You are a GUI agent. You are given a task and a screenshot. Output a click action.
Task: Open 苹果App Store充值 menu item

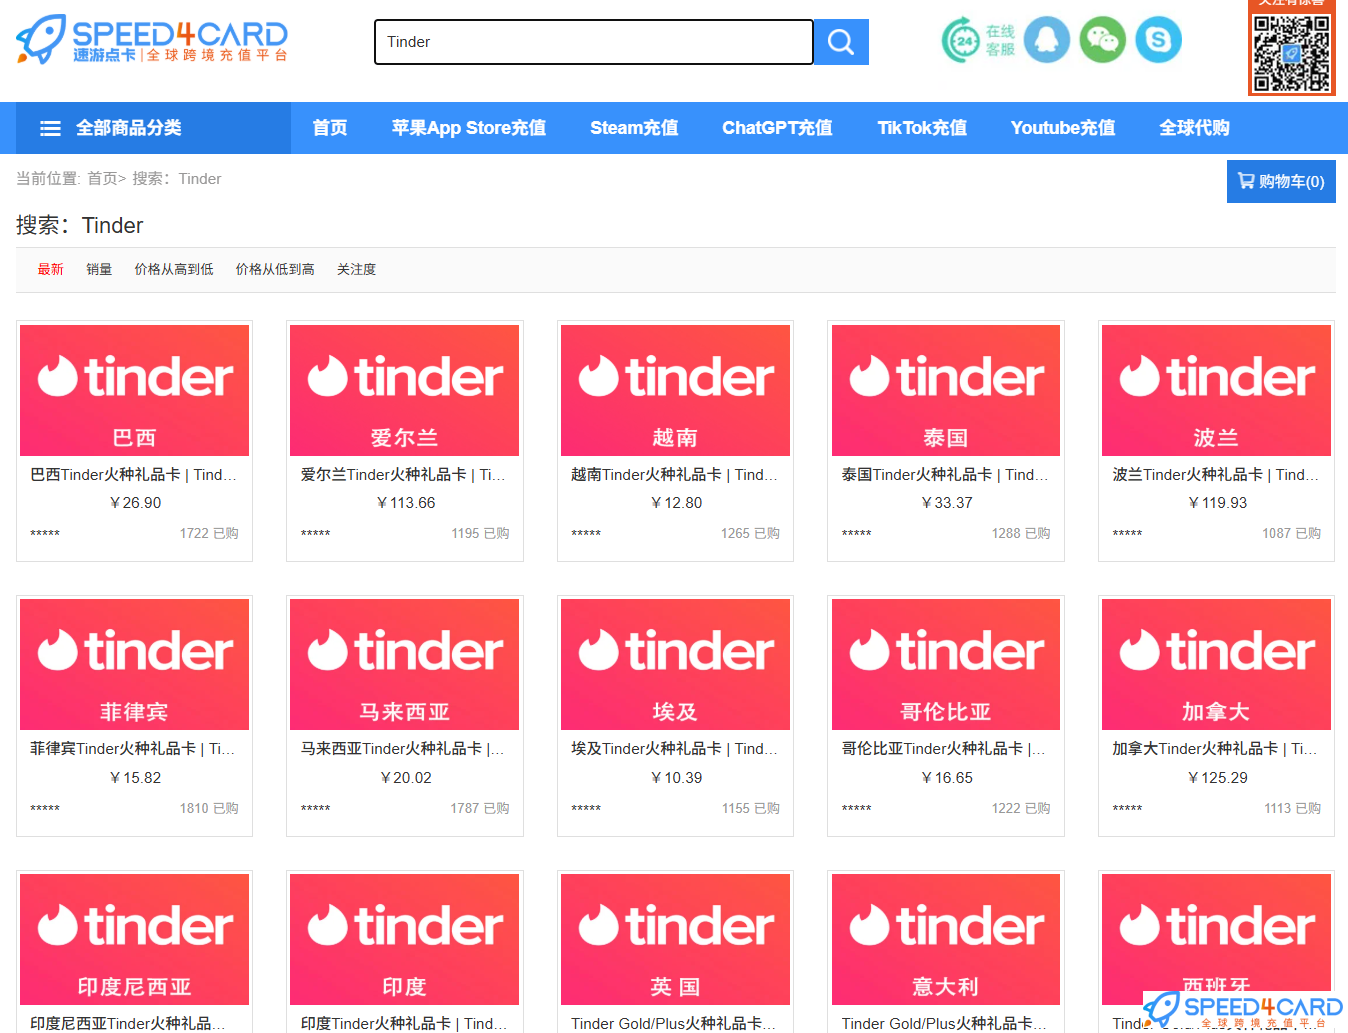(469, 128)
